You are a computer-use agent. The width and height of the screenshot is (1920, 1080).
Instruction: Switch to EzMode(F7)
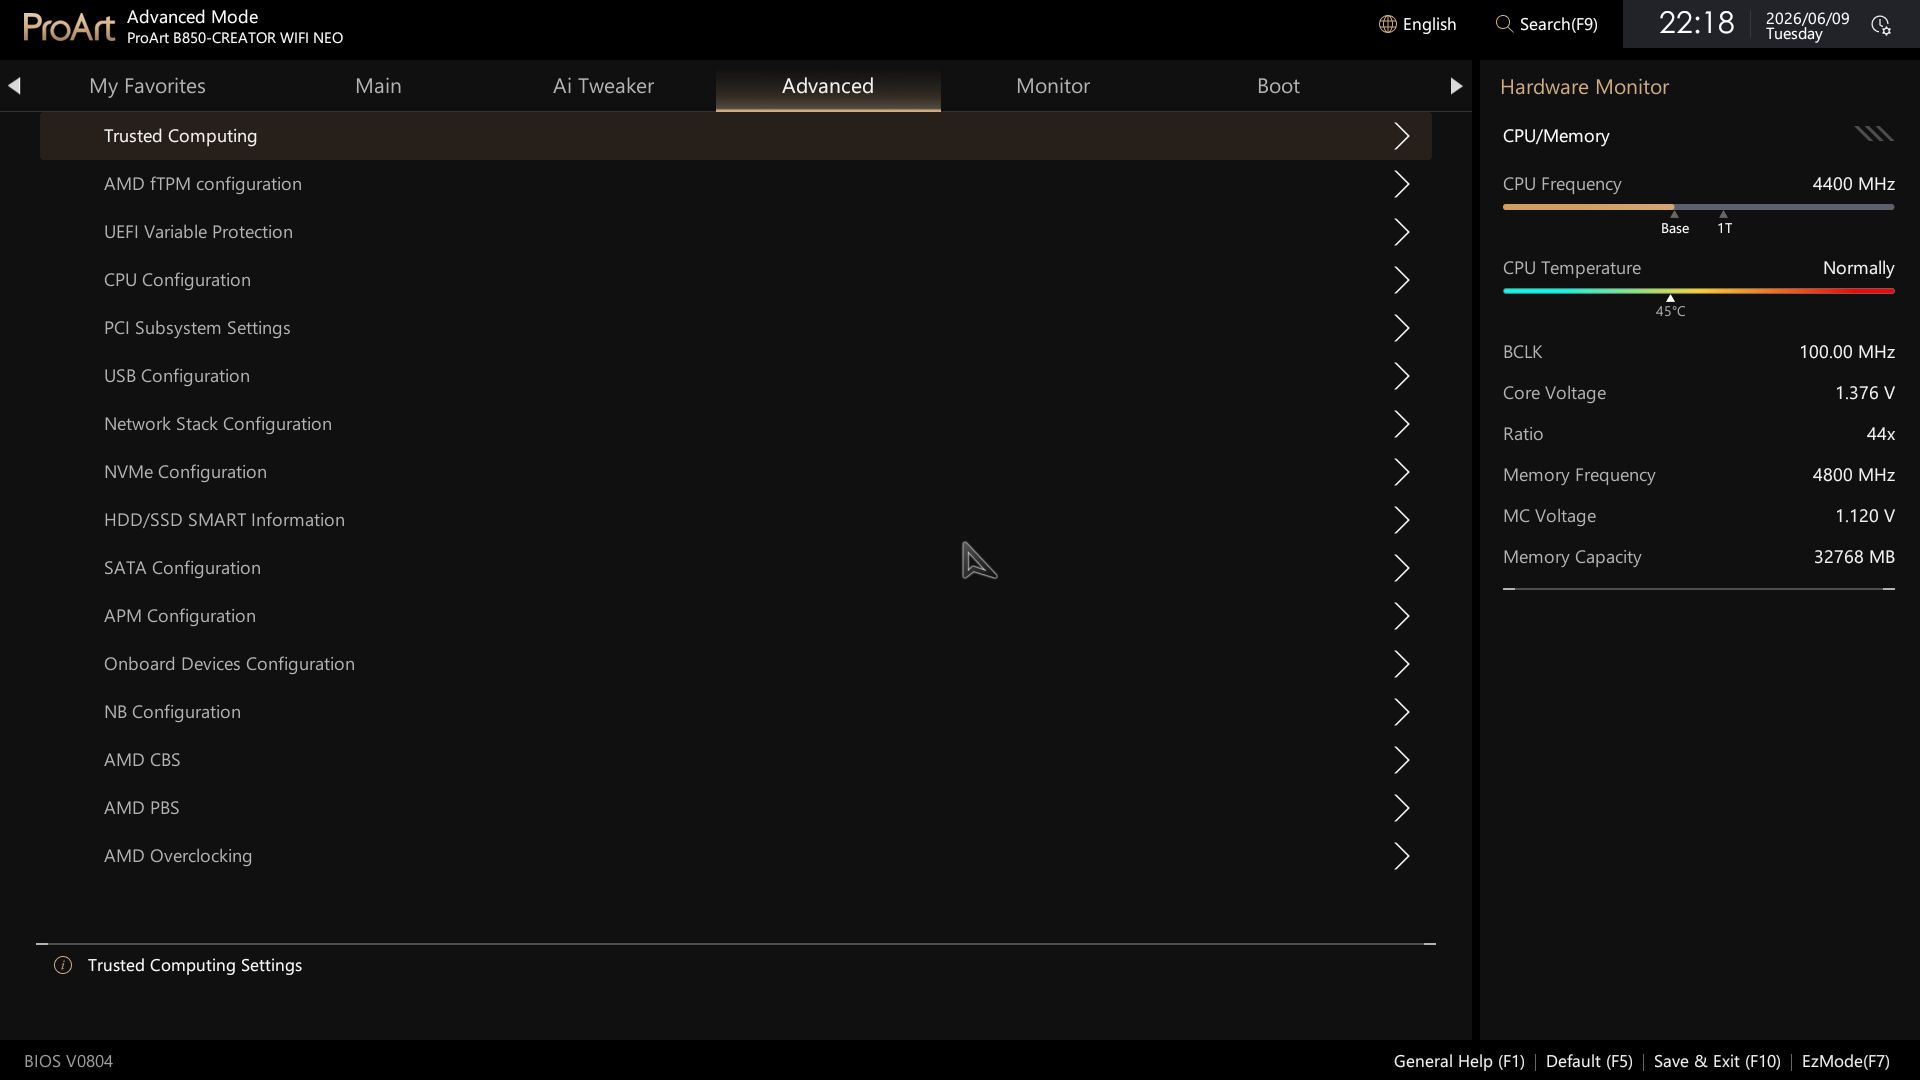point(1845,1061)
